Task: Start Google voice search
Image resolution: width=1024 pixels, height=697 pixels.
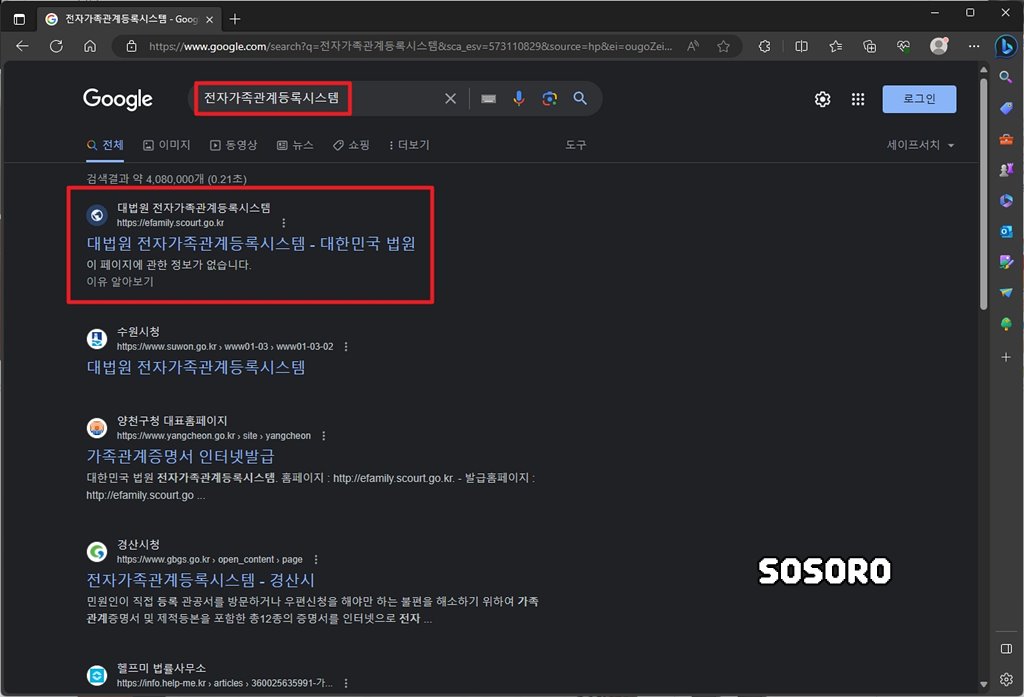Action: tap(519, 99)
